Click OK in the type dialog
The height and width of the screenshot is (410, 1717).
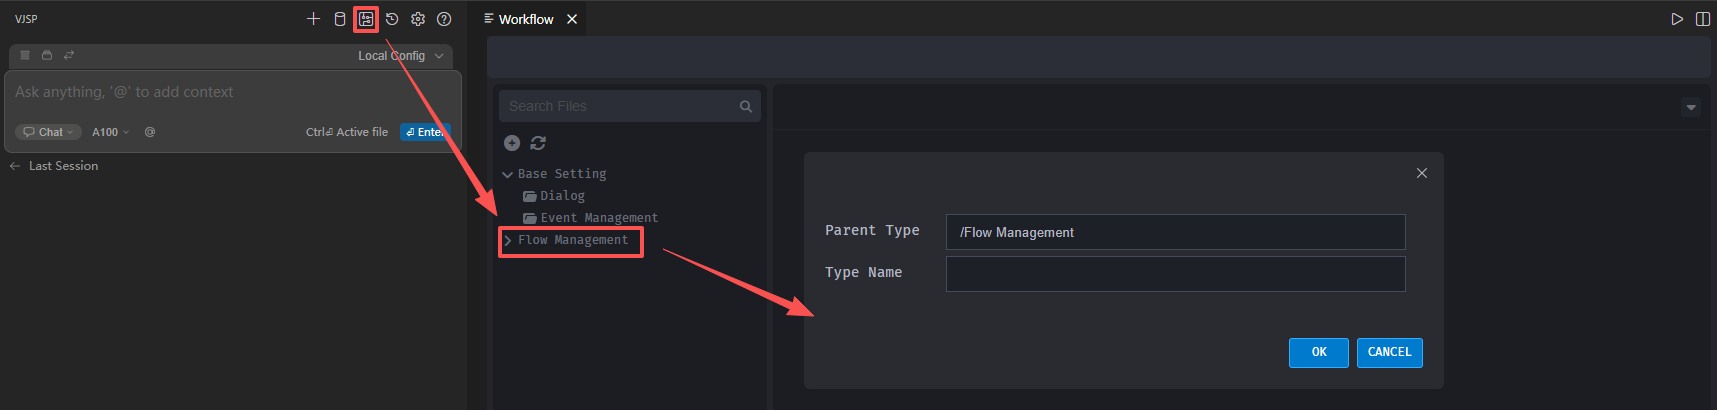[1318, 352]
